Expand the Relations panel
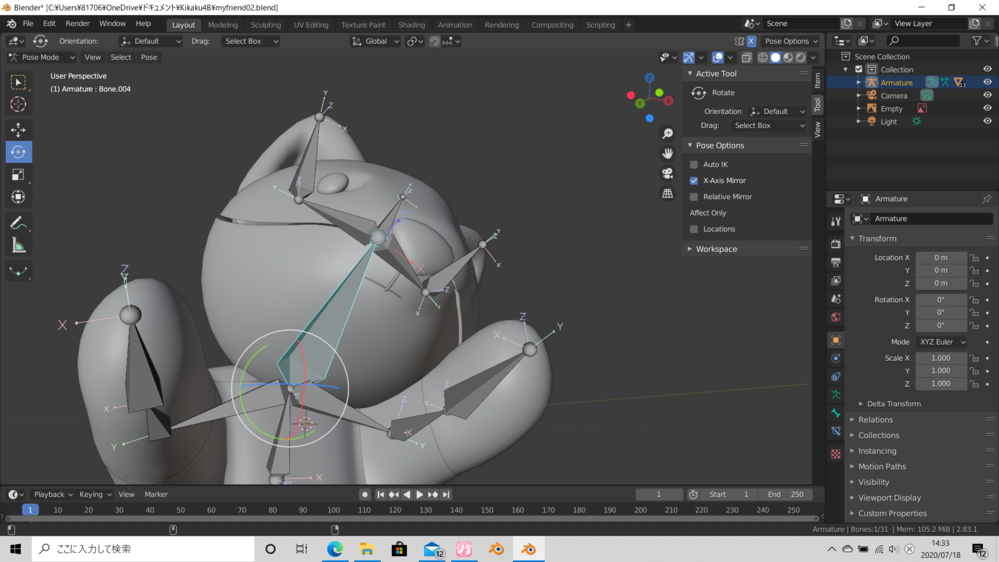This screenshot has width=999, height=562. coord(875,420)
